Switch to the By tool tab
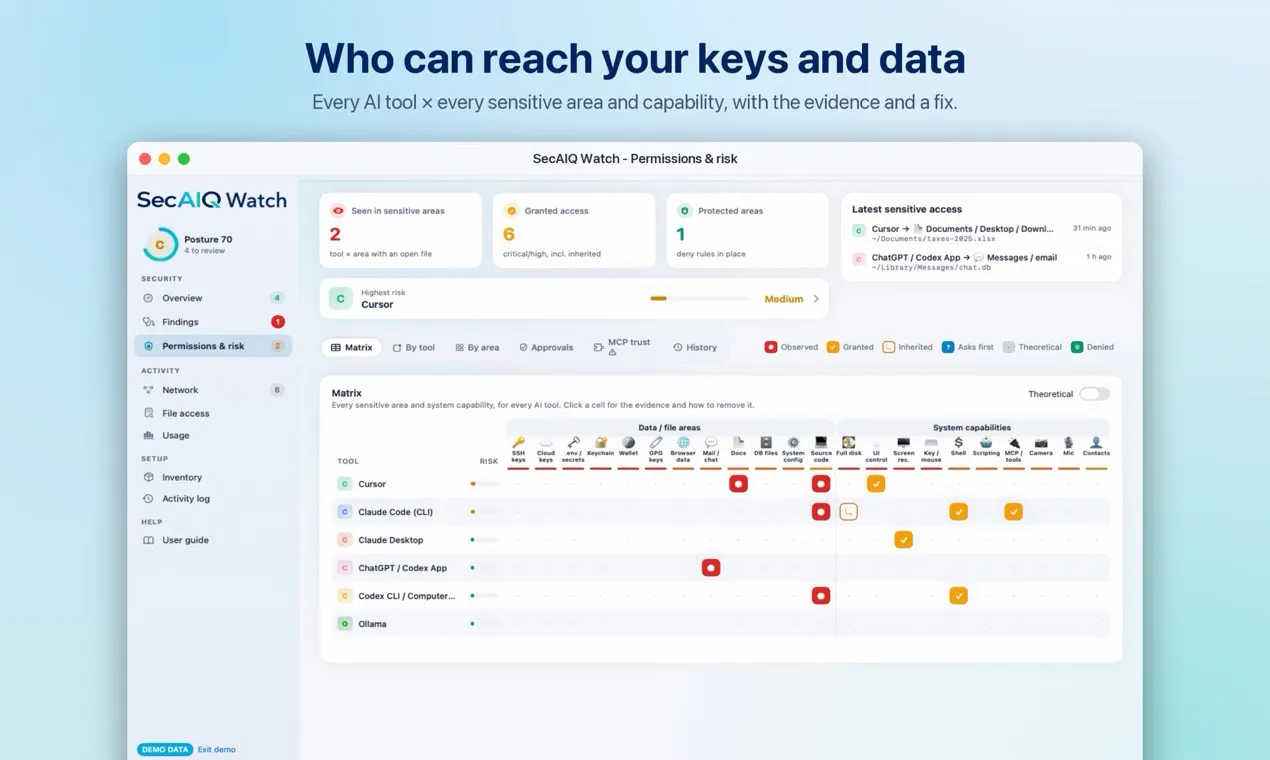The image size is (1270, 760). pyautogui.click(x=413, y=347)
